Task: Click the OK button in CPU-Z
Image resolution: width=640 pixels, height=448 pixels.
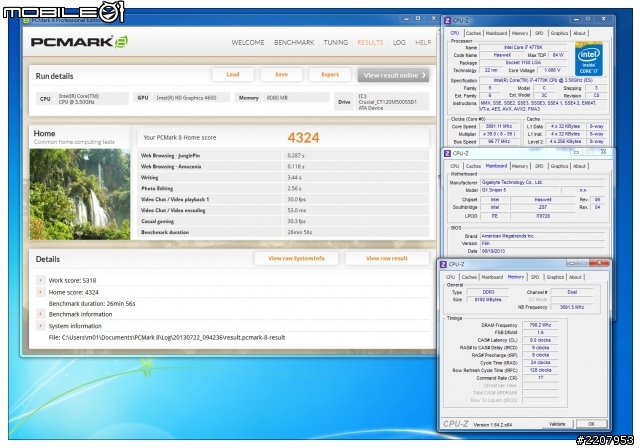Action: tap(591, 424)
